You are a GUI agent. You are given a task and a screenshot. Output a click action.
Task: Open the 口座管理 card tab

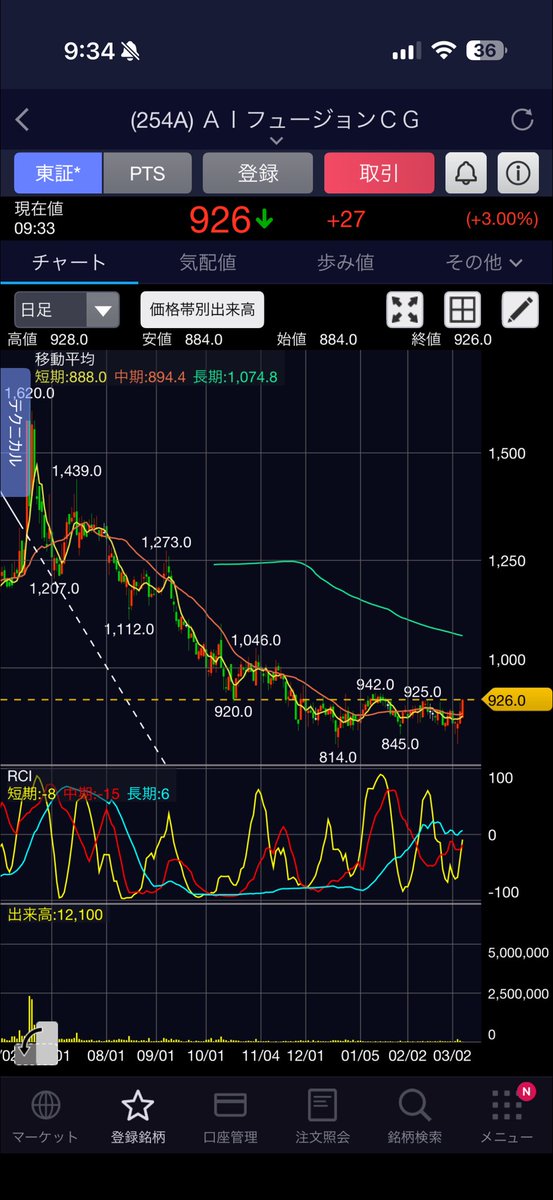[x=230, y=1117]
